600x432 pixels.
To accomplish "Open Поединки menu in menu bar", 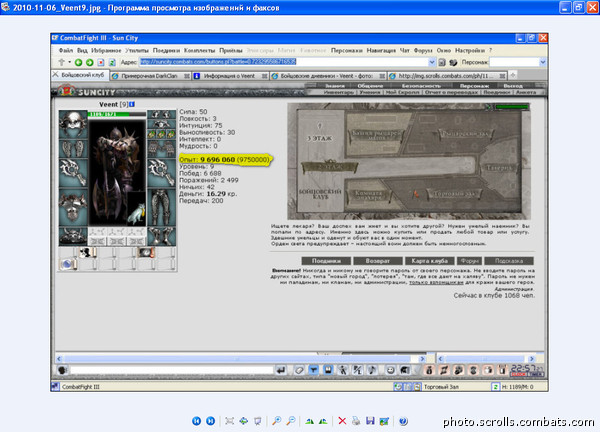I will pos(166,50).
